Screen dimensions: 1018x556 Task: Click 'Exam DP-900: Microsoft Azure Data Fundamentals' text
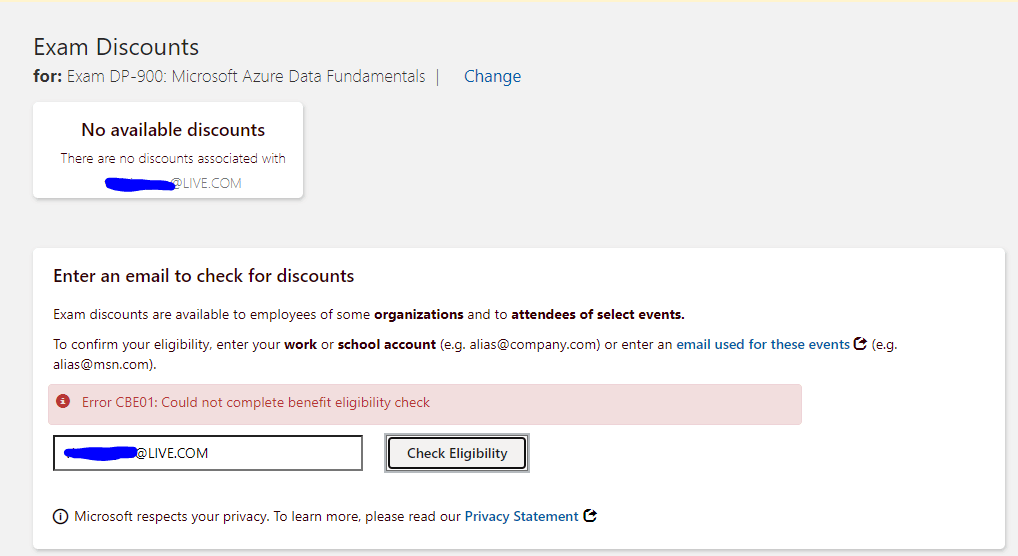pyautogui.click(x=246, y=77)
